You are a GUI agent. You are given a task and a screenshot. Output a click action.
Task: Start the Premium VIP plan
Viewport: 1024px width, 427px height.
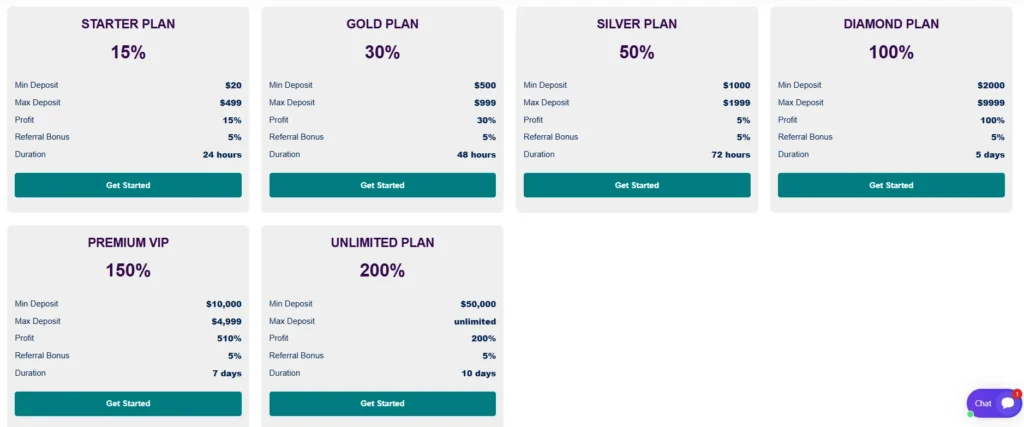[x=128, y=403]
